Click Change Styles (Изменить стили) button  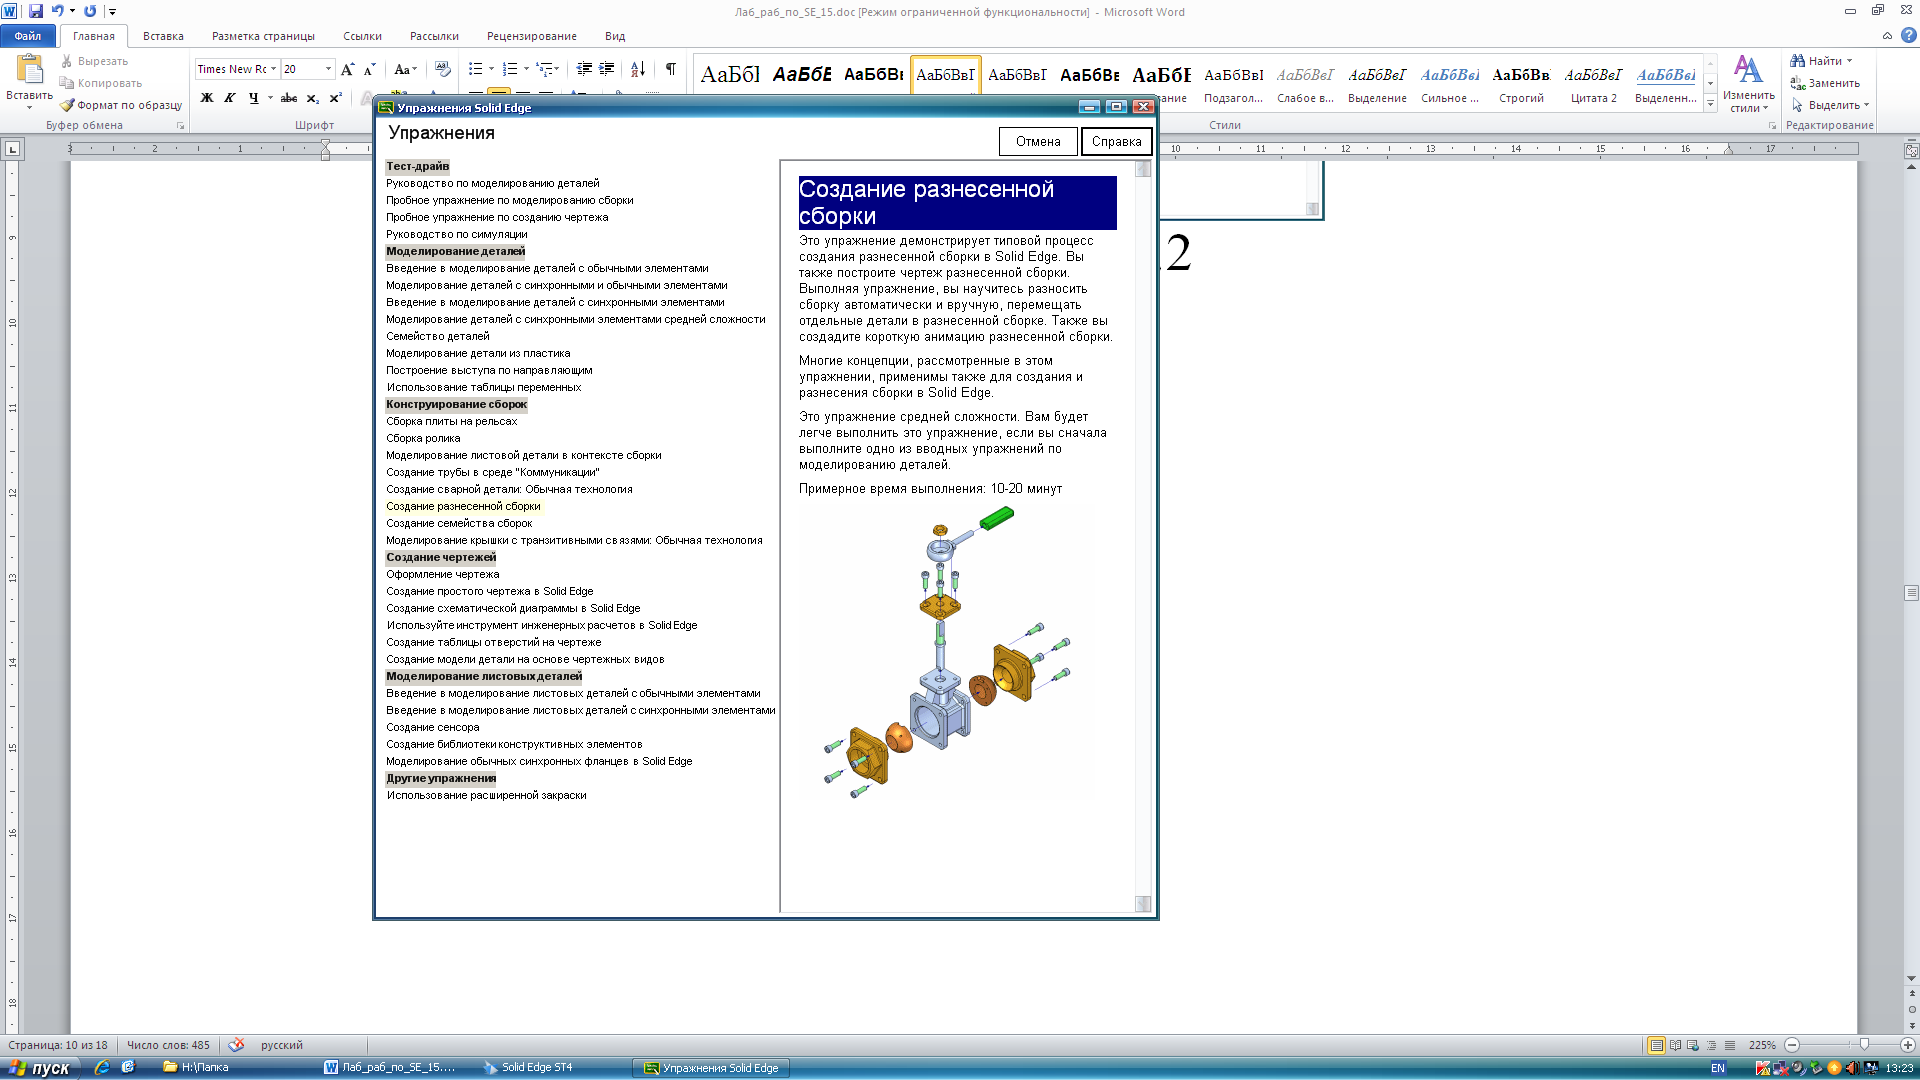(1748, 84)
